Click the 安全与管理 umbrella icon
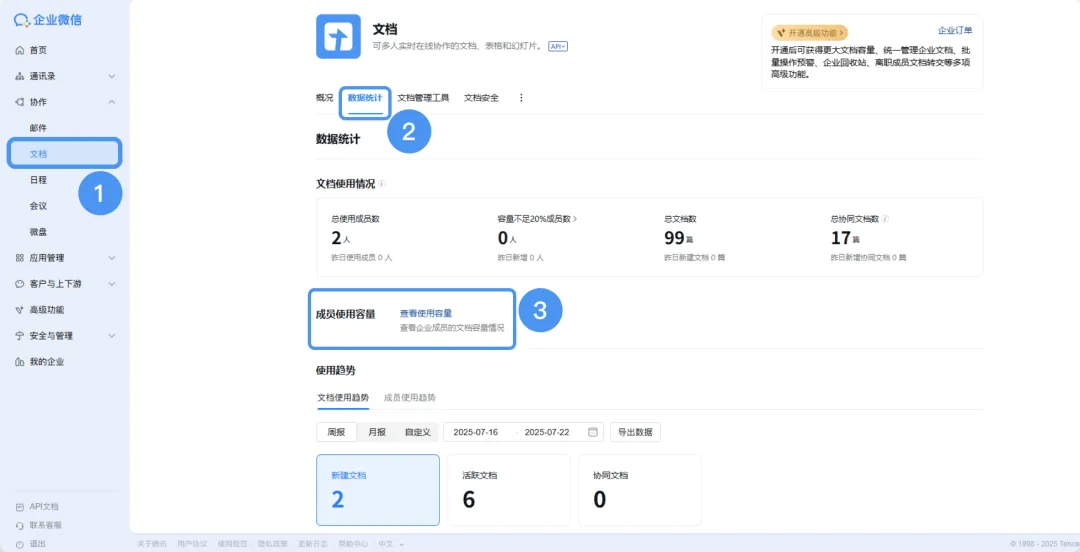The image size is (1080, 552). [19, 336]
